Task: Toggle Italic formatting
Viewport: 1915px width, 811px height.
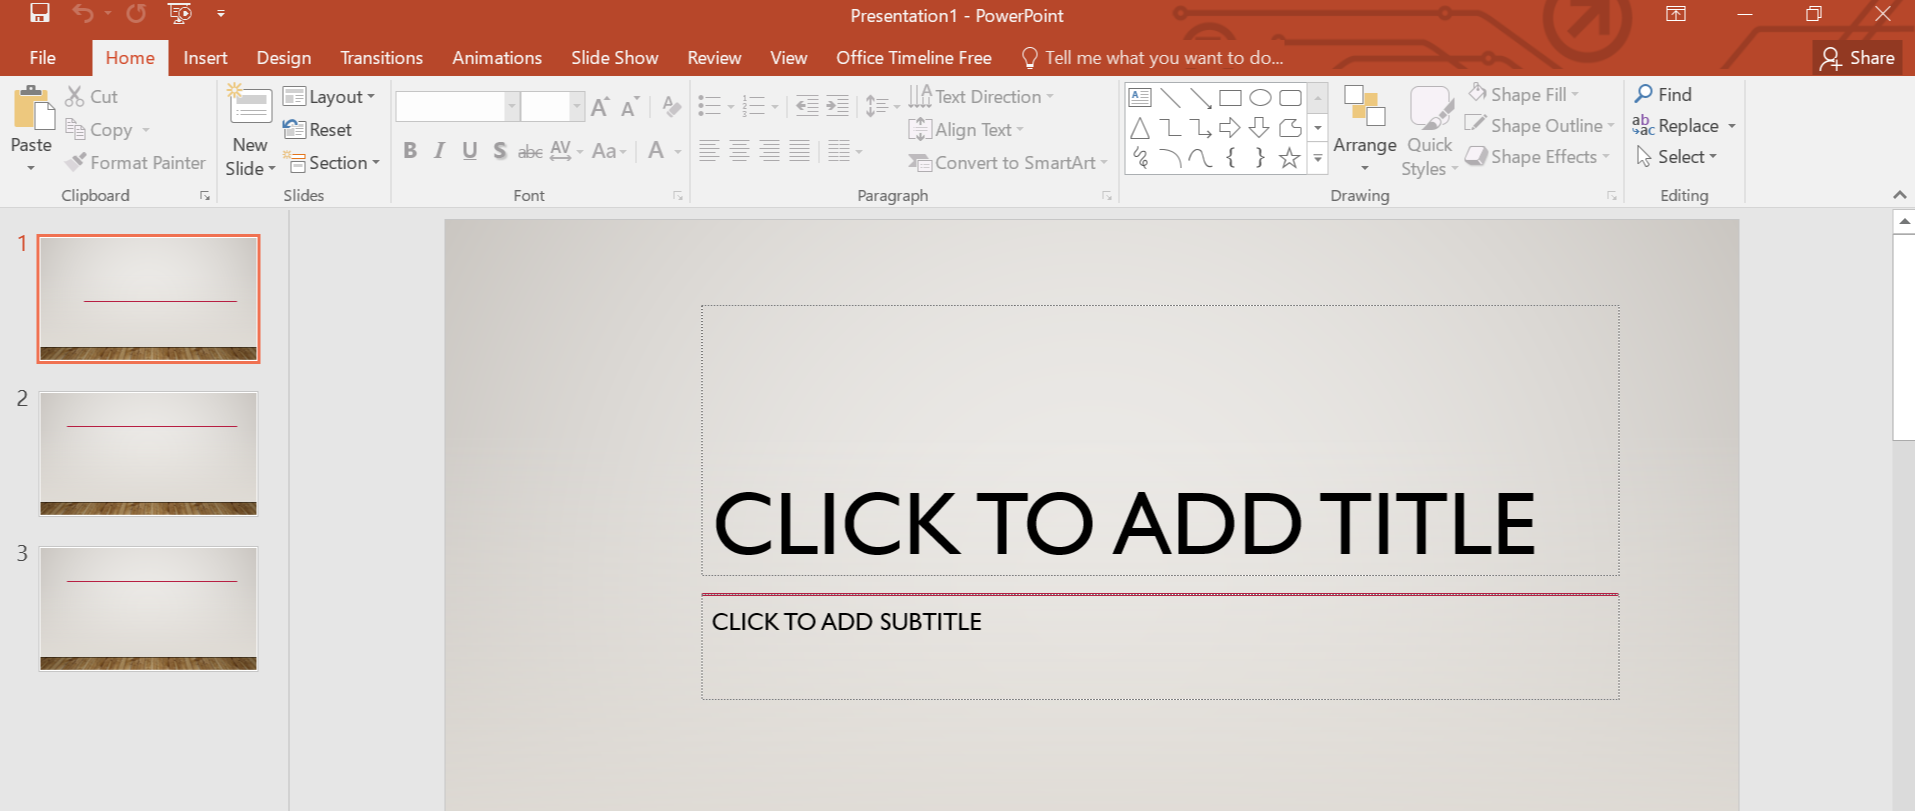Action: point(439,151)
